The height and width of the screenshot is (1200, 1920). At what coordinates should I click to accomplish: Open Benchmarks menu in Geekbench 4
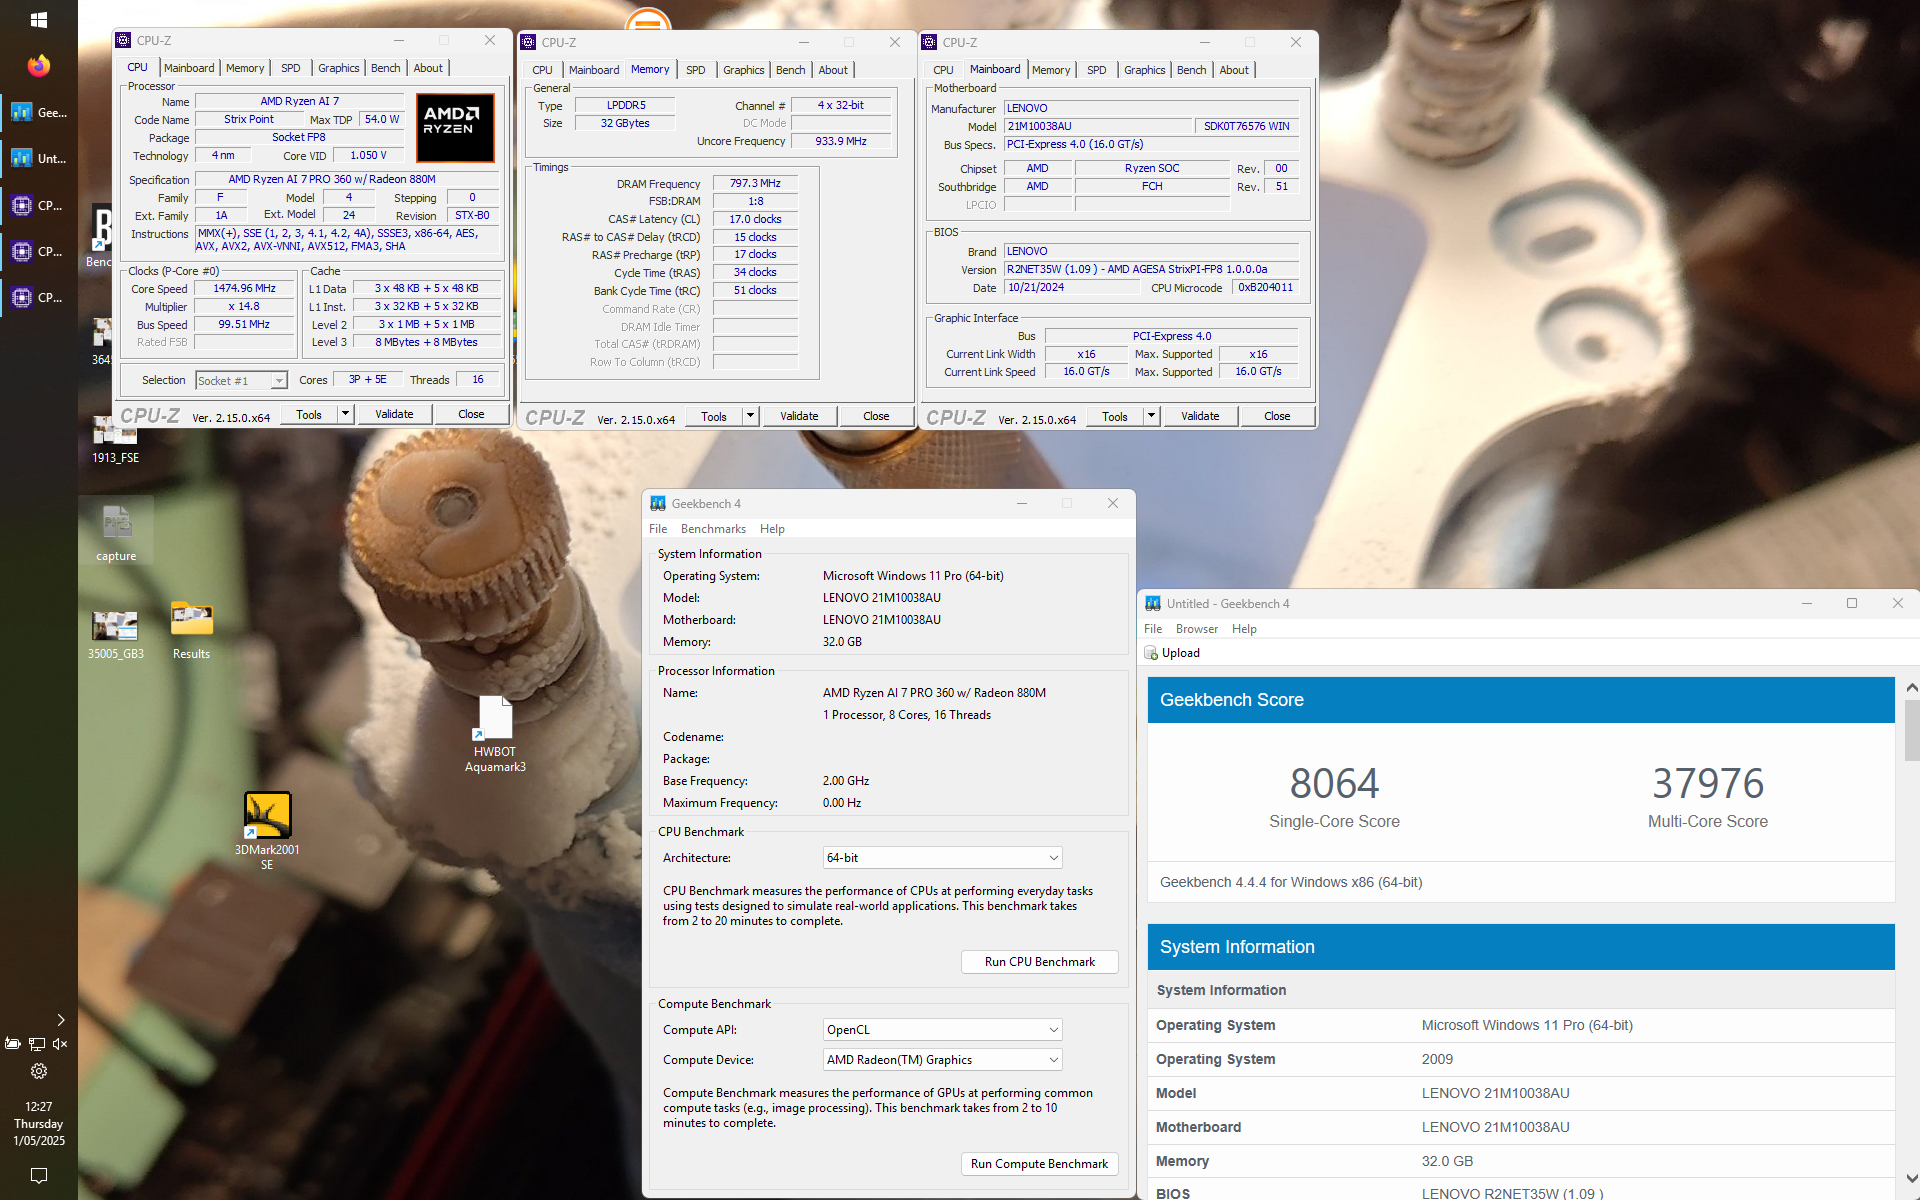pyautogui.click(x=713, y=529)
